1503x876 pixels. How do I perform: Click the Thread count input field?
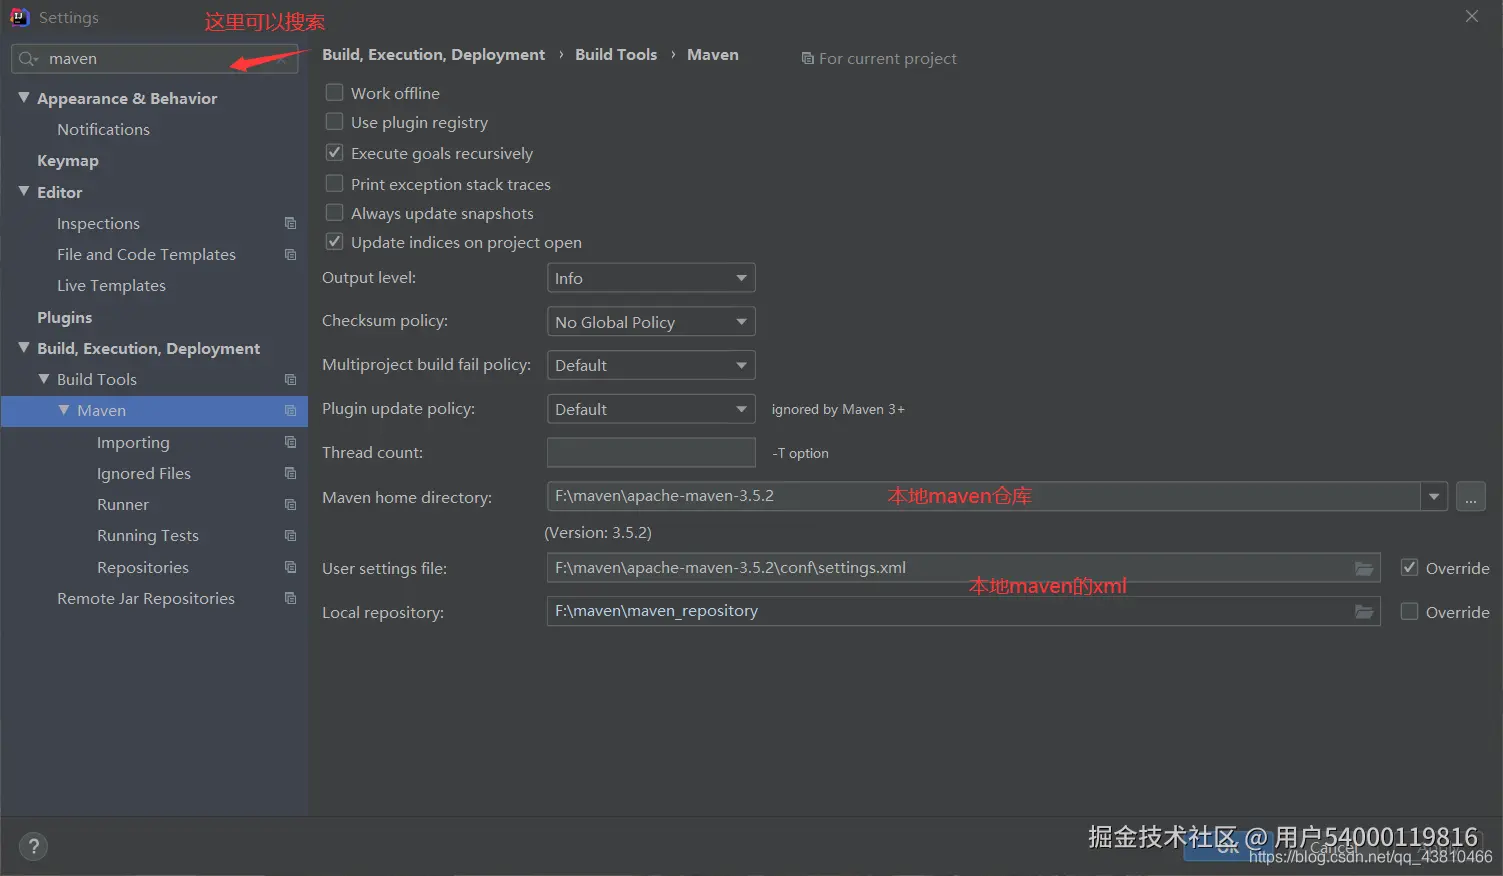(651, 452)
